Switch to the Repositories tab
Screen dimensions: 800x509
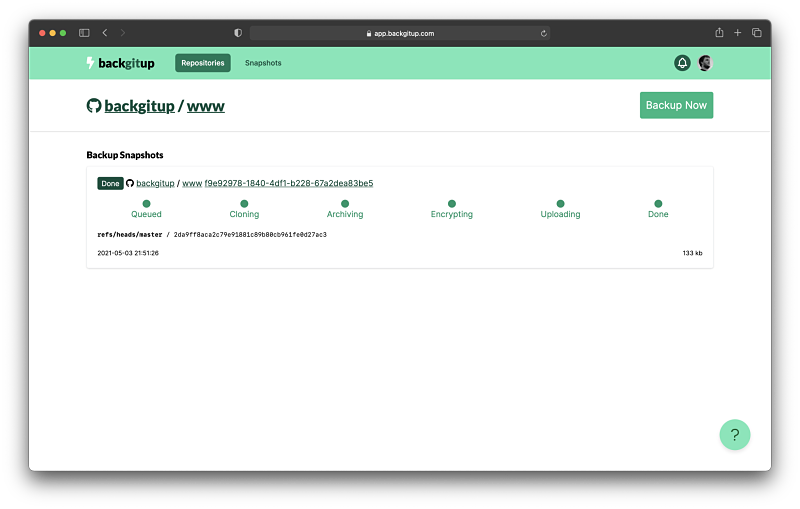coord(203,63)
